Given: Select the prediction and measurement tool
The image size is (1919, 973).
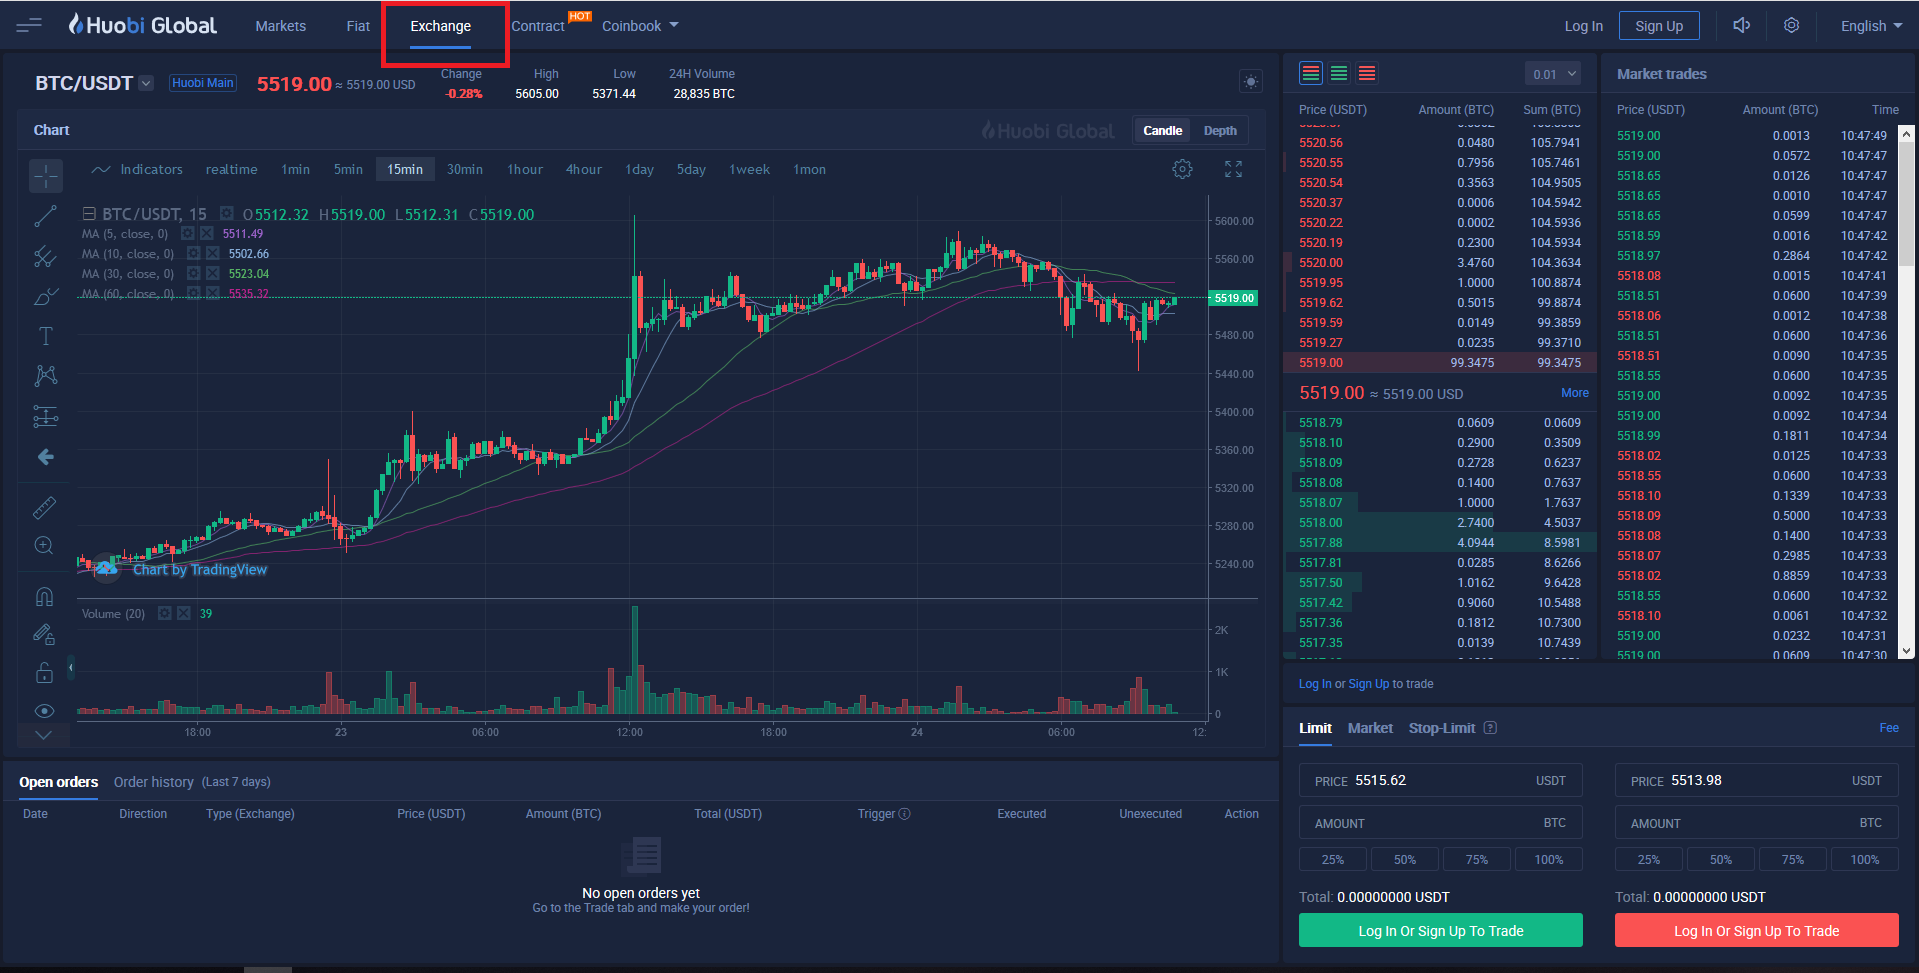Looking at the screenshot, I should (45, 416).
